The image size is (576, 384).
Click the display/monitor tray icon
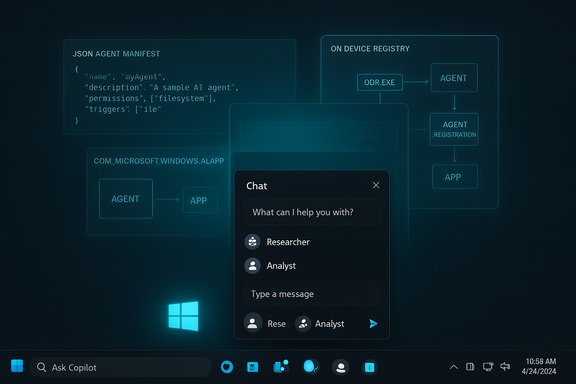(488, 366)
